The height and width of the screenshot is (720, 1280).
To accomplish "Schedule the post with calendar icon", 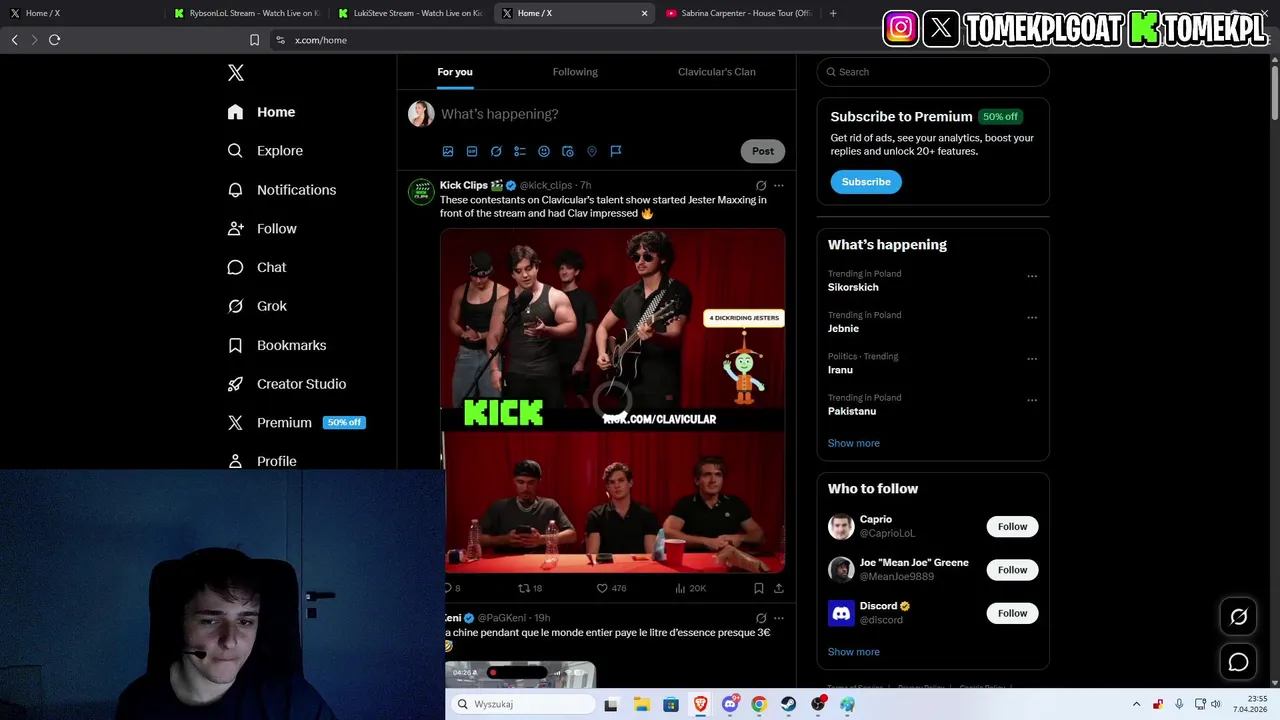I will (x=568, y=151).
